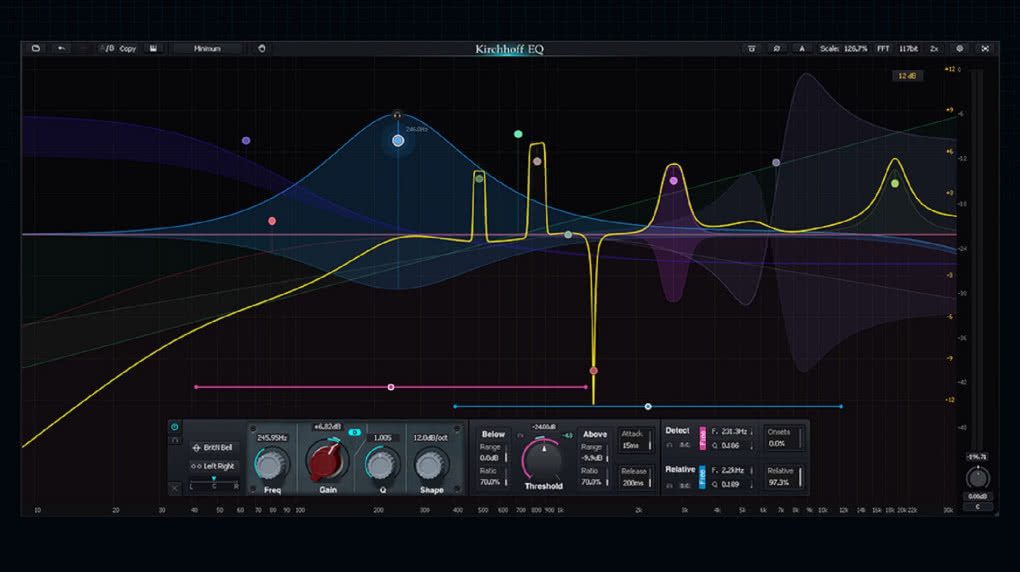
Task: Click the Relative F. 2.2kHz field
Action: (x=731, y=470)
